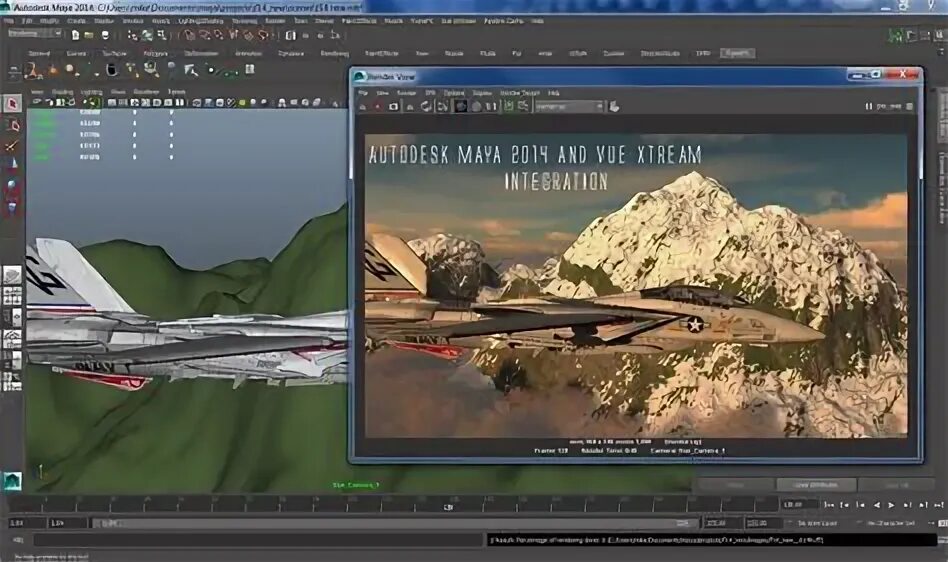The width and height of the screenshot is (948, 562).
Task: Choose the Move tool in the toolbox
Action: pyautogui.click(x=12, y=164)
